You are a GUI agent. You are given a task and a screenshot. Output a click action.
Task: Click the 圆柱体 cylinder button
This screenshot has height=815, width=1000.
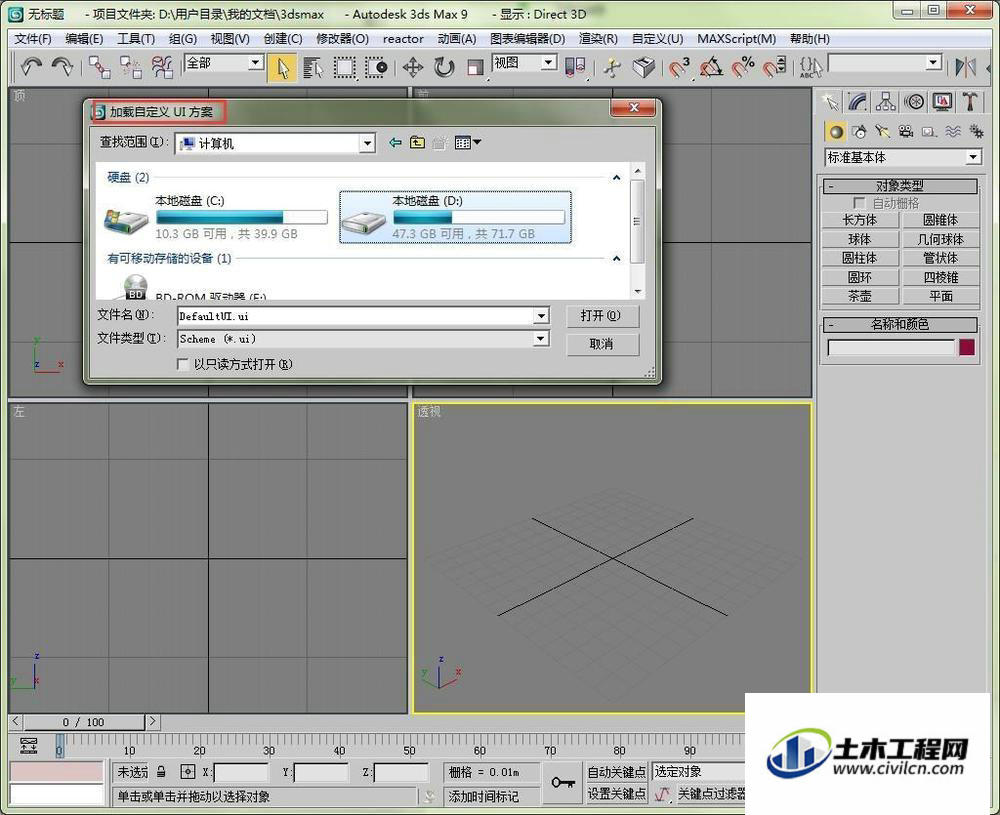click(x=860, y=258)
